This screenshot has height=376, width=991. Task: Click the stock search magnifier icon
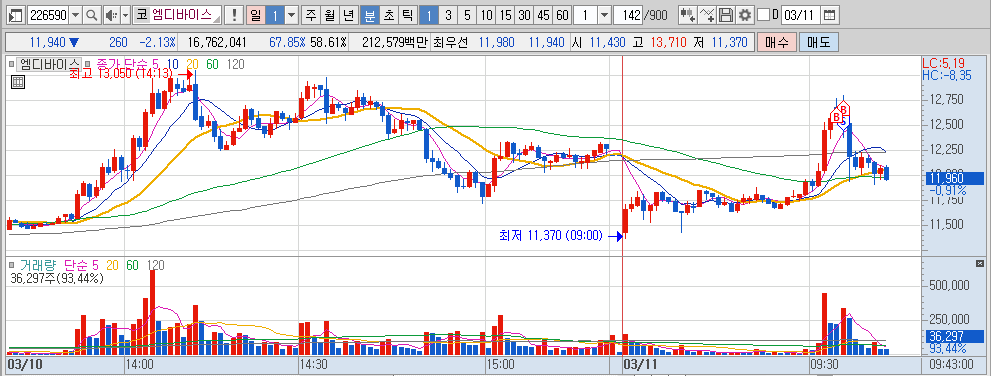tap(92, 15)
